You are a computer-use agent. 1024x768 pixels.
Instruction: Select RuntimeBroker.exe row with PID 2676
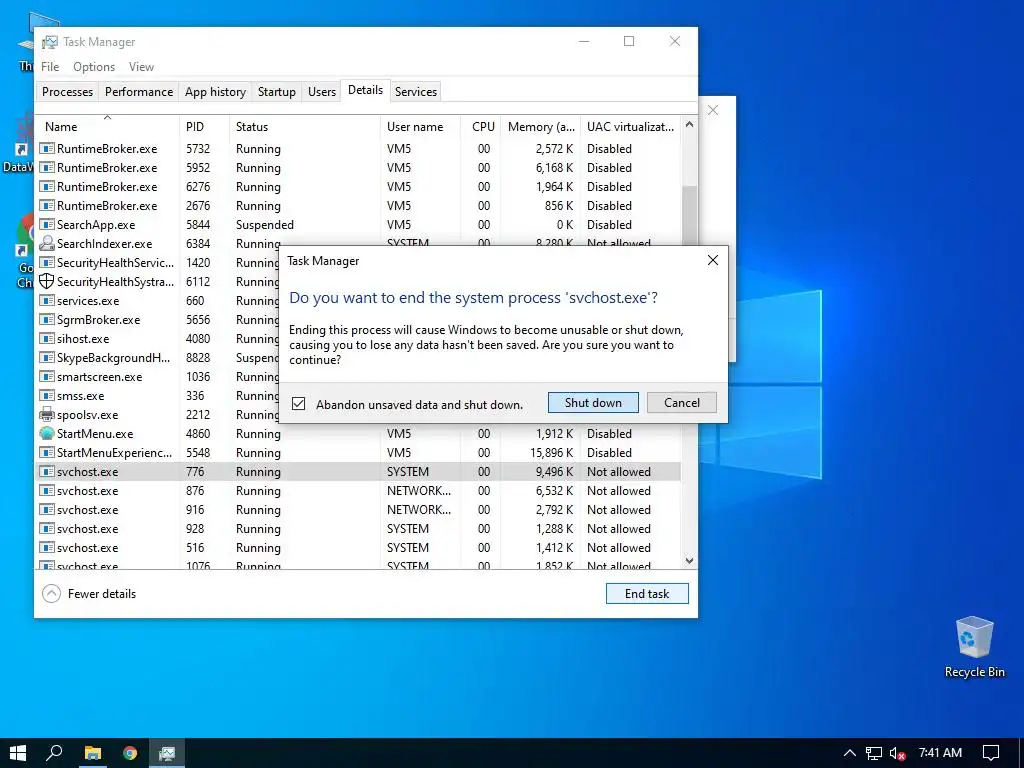[359, 206]
